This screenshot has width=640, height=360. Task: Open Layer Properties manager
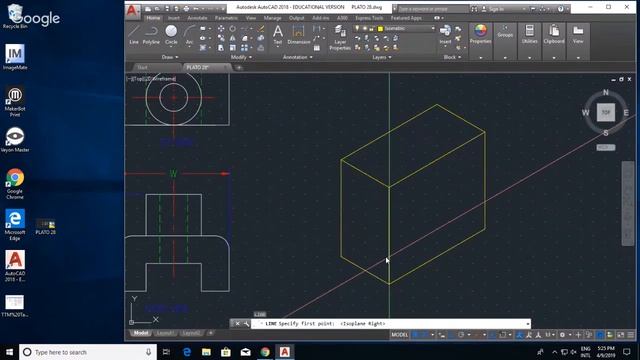pyautogui.click(x=340, y=38)
